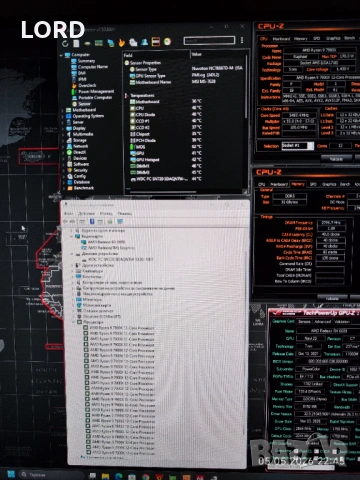
Task: Open the Bench tab in lower CPU-Z window
Action: tap(345, 184)
